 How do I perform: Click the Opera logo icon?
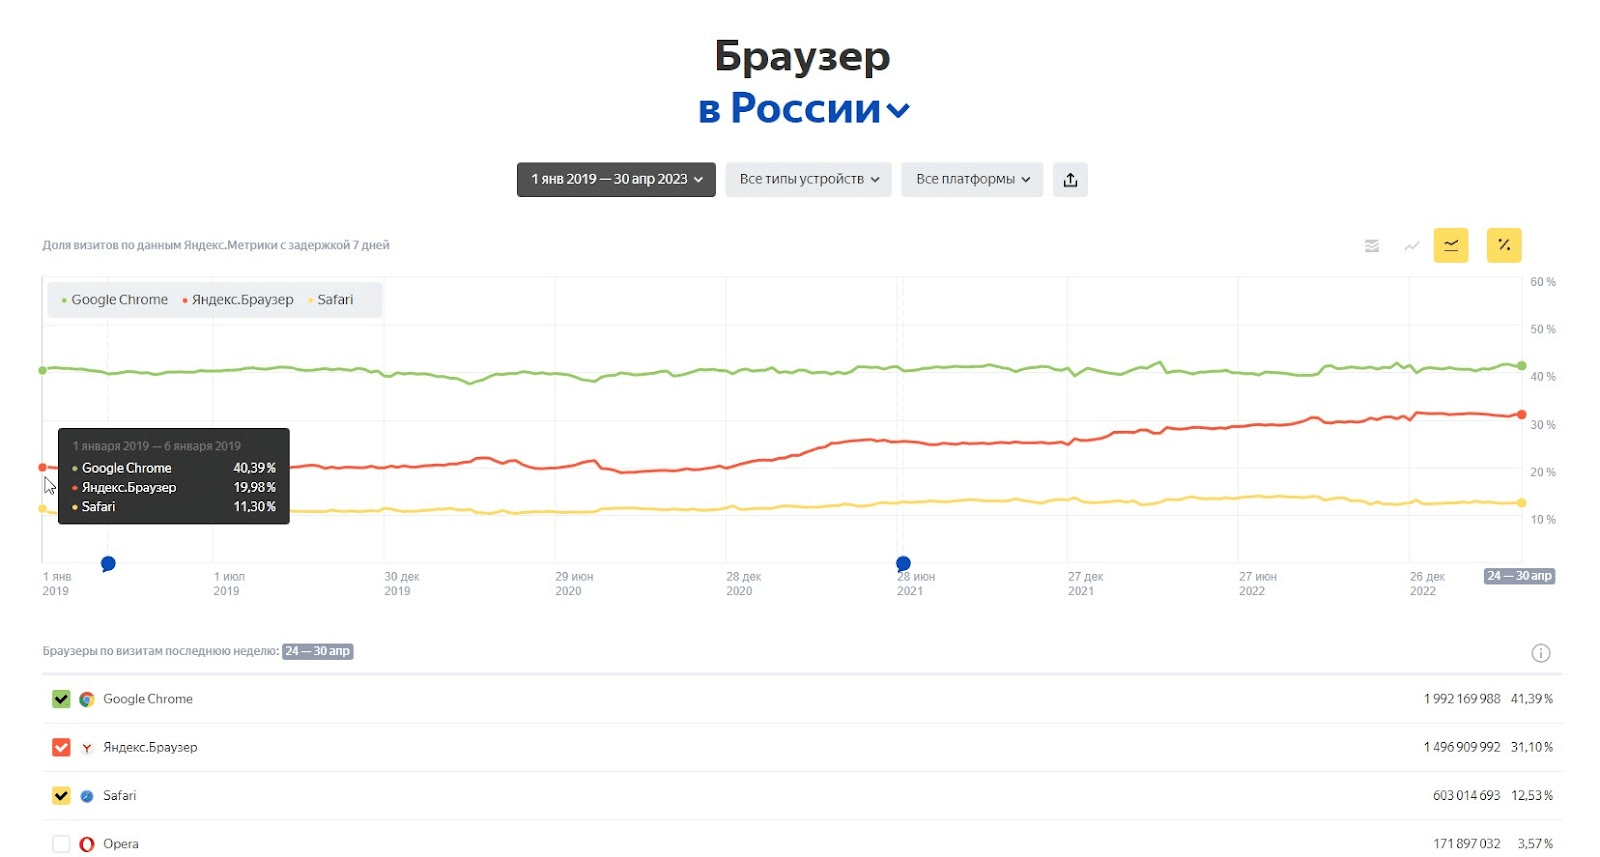point(87,844)
